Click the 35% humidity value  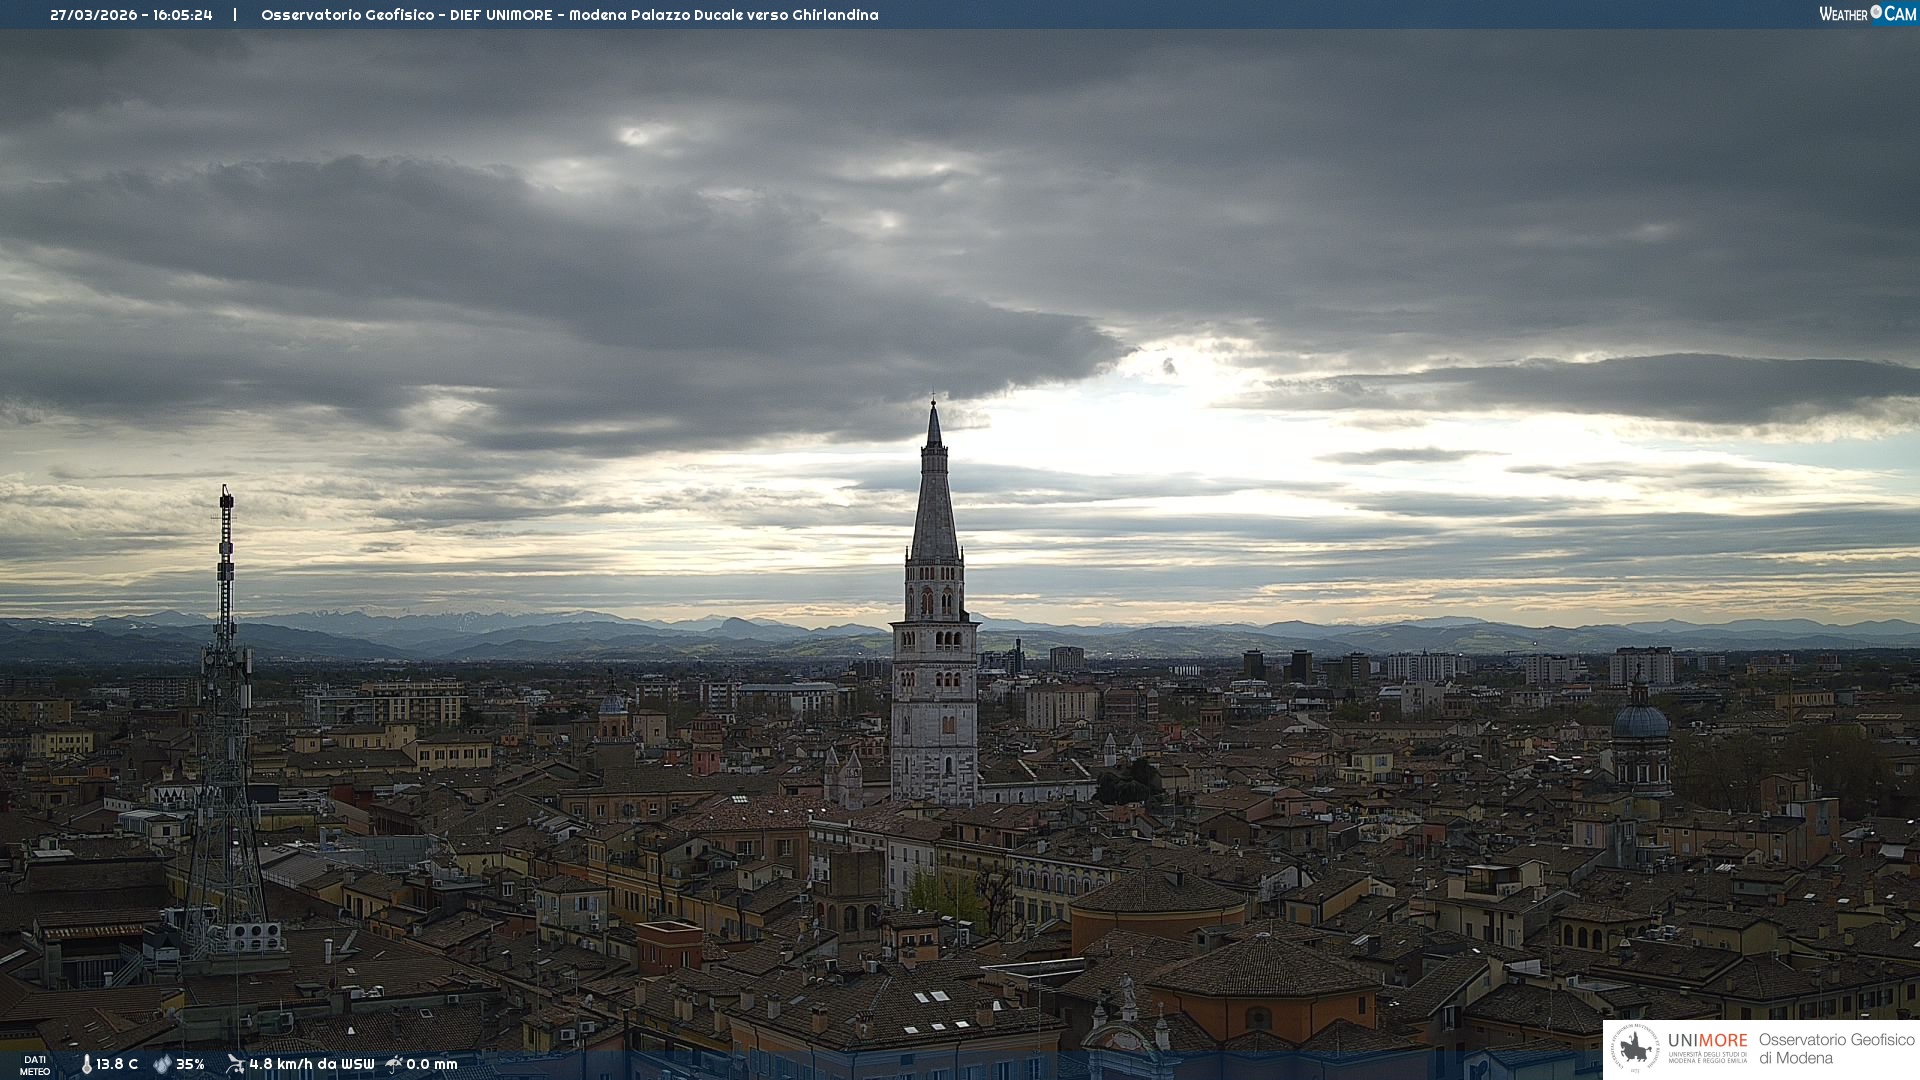pyautogui.click(x=190, y=1064)
